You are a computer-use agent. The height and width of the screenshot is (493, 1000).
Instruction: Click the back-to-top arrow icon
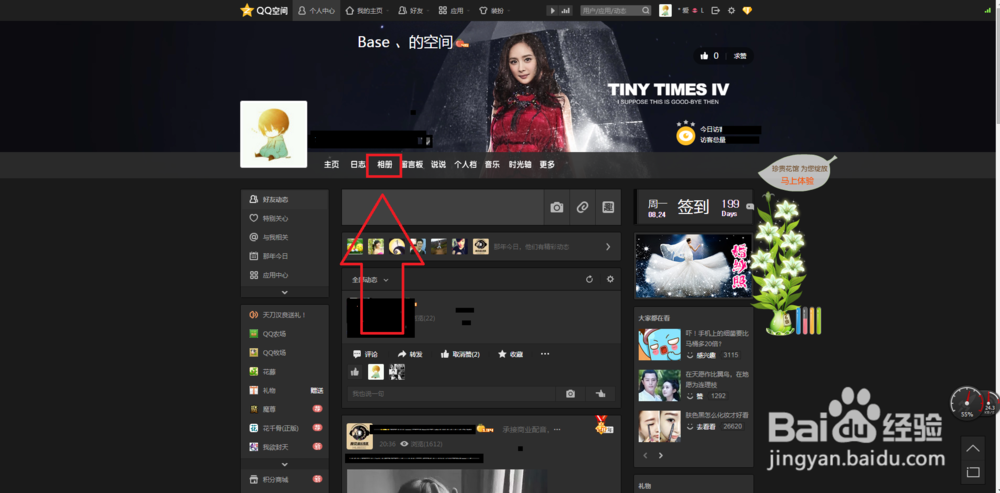coord(973,448)
